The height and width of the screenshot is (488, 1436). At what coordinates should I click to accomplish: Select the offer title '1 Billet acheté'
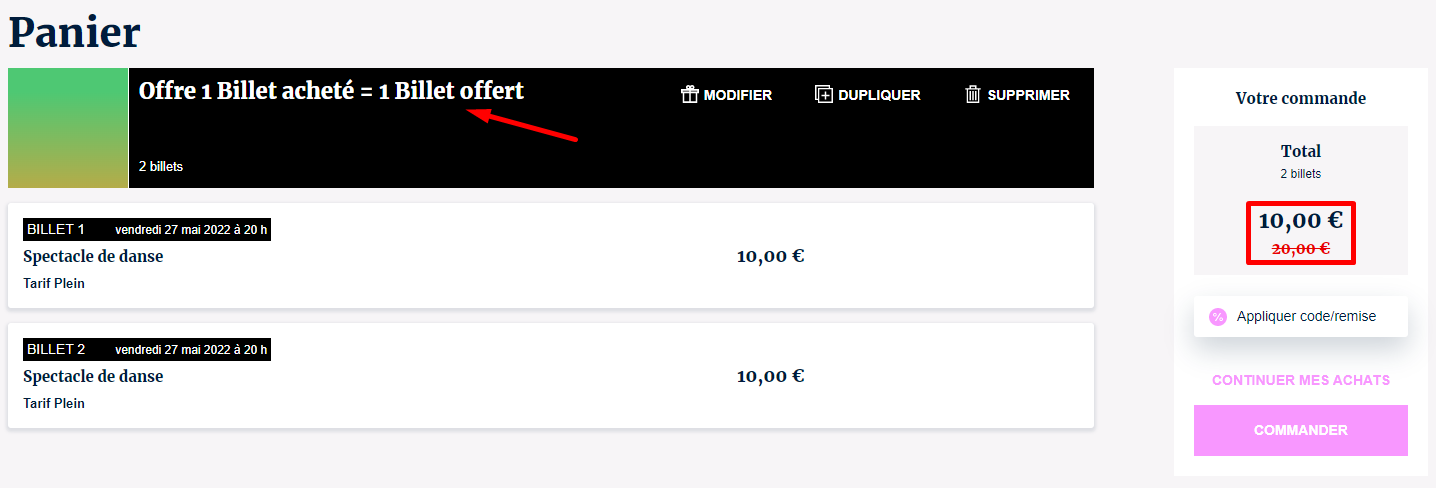click(331, 91)
